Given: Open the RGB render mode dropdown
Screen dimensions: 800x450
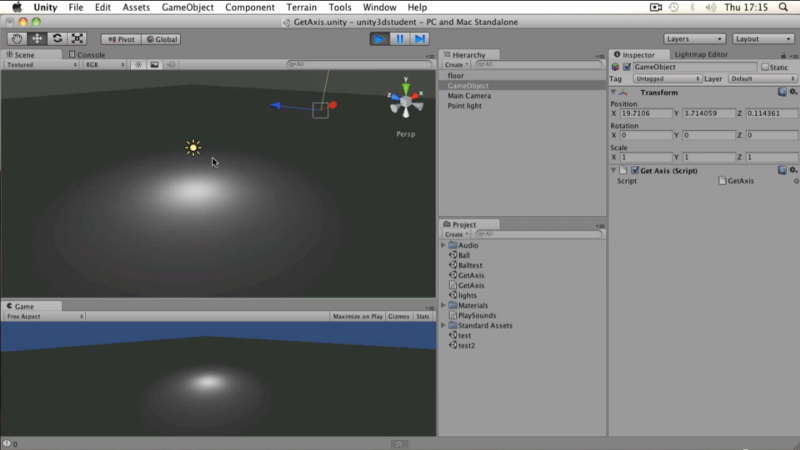Looking at the screenshot, I should point(105,65).
